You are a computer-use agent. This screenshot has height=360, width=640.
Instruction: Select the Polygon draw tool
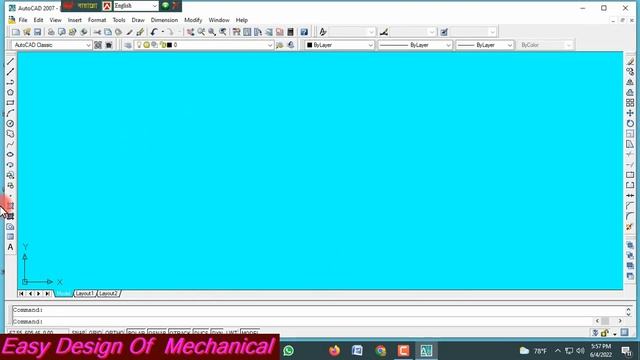(x=11, y=92)
